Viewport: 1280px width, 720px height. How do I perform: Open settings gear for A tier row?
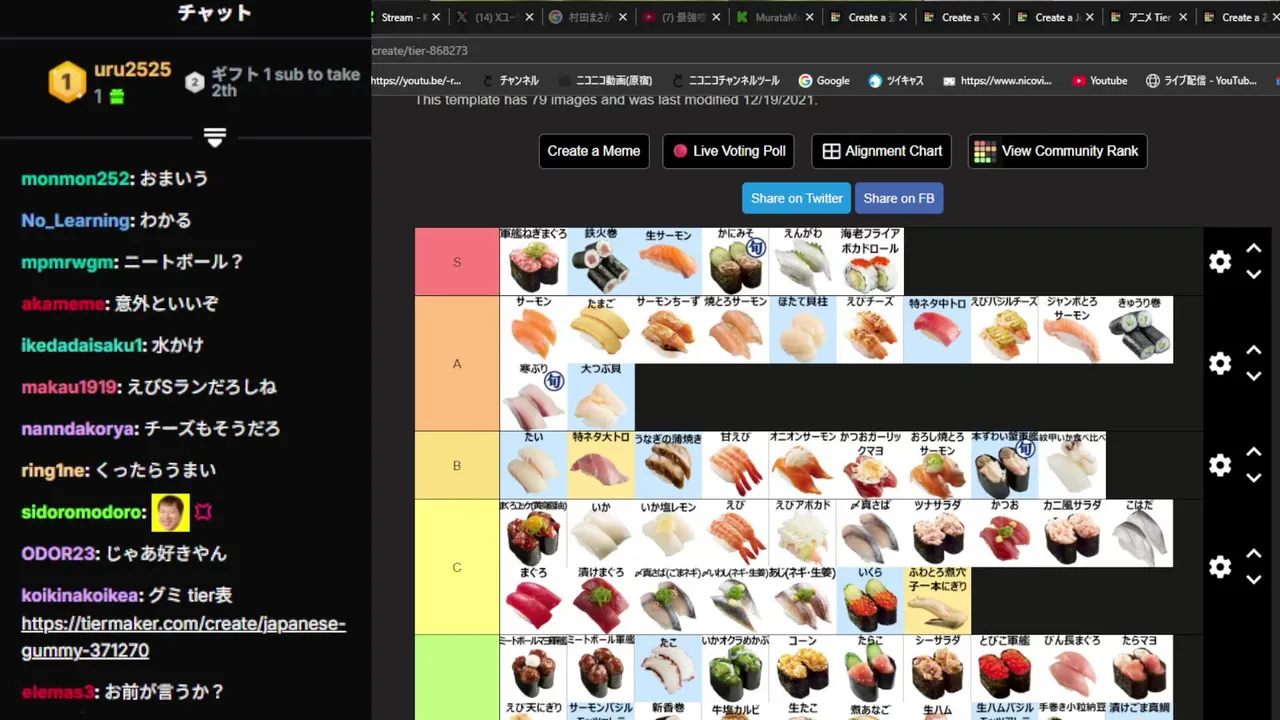click(x=1220, y=364)
